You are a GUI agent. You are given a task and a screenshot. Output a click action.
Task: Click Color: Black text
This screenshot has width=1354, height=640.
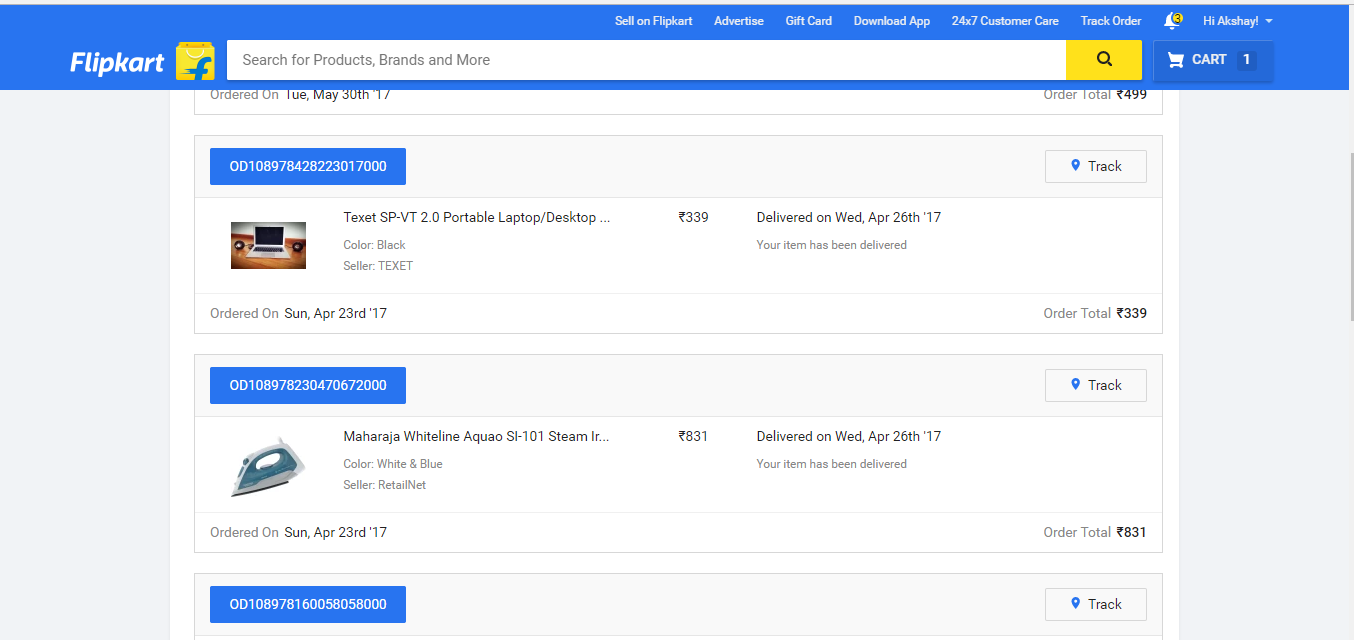pyautogui.click(x=374, y=245)
